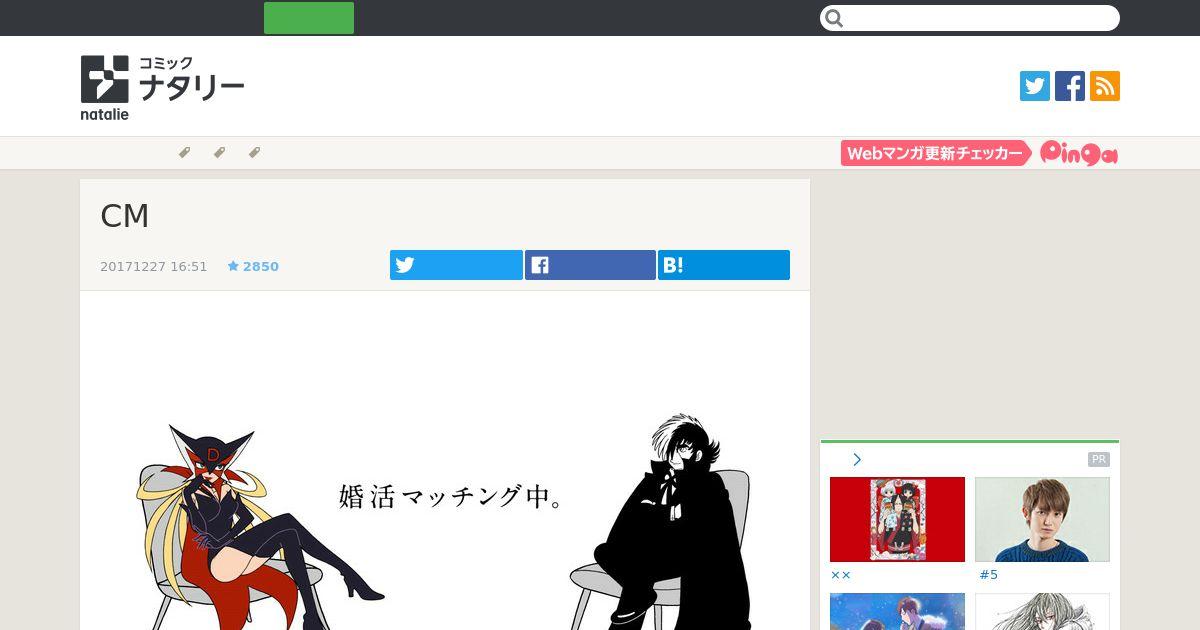
Task: Click the magnifier icon in search bar
Action: click(835, 18)
